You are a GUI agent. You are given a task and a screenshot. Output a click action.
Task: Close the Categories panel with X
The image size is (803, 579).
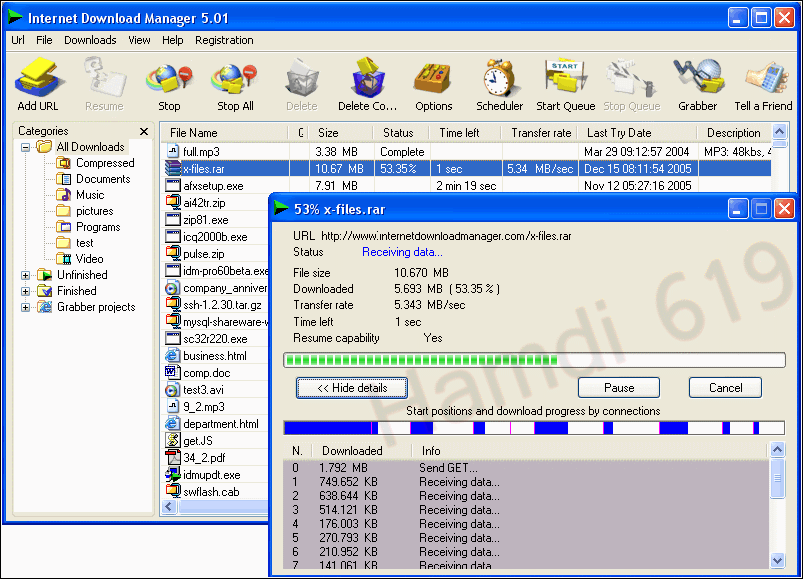pyautogui.click(x=144, y=132)
